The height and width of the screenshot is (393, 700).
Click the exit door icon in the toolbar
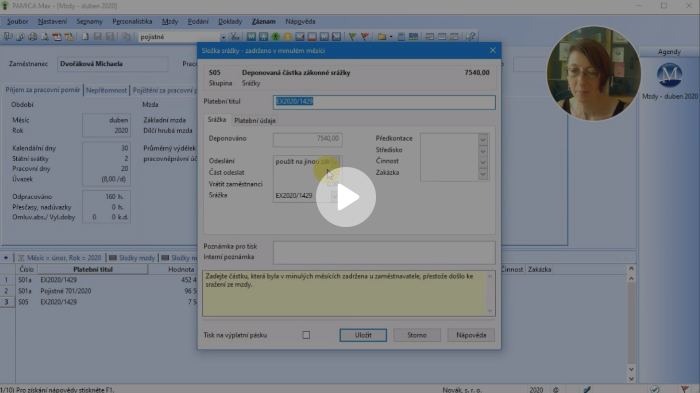(x=8, y=37)
